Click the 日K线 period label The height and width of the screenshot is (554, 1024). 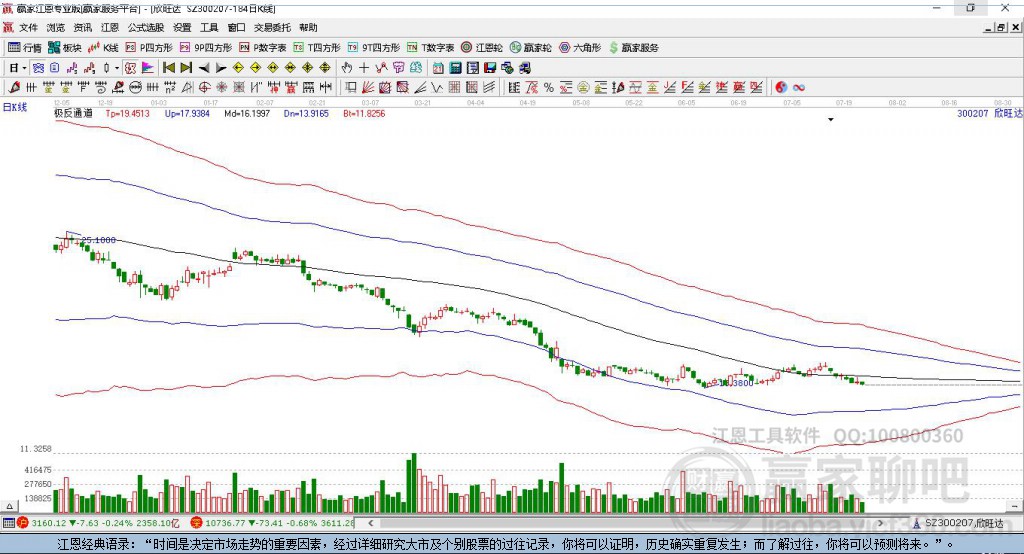coord(15,107)
